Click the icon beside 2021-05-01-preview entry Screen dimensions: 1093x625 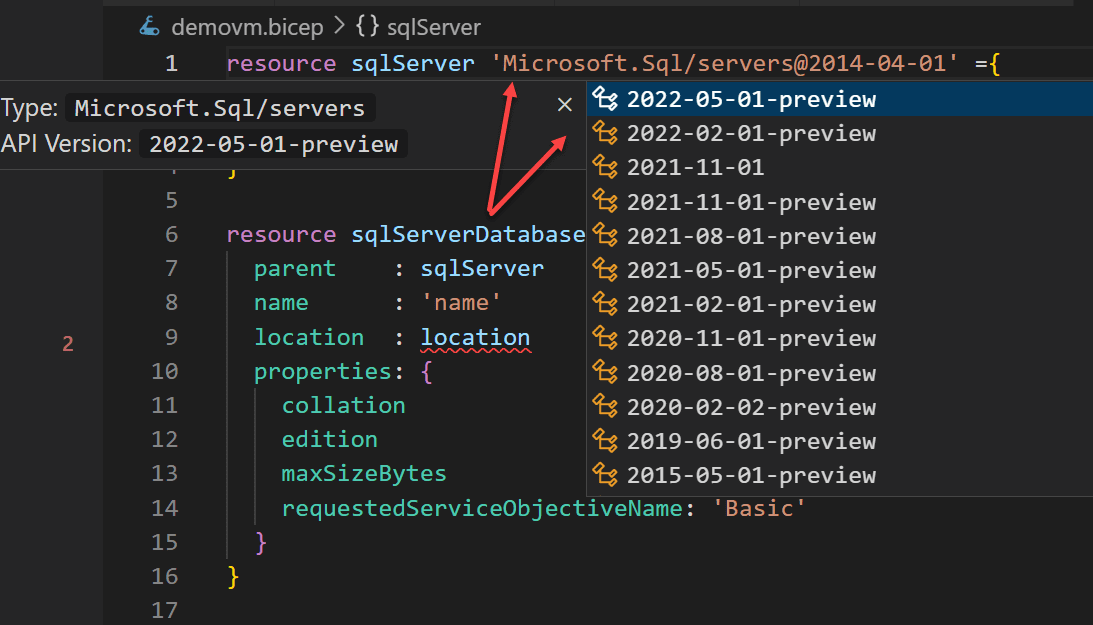pyautogui.click(x=605, y=270)
